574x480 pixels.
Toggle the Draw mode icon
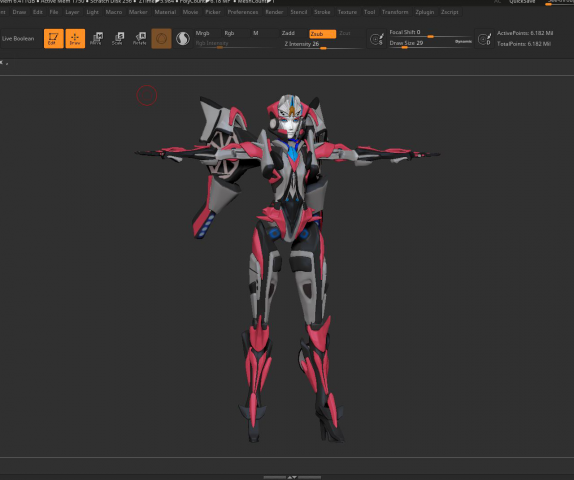pos(75,38)
